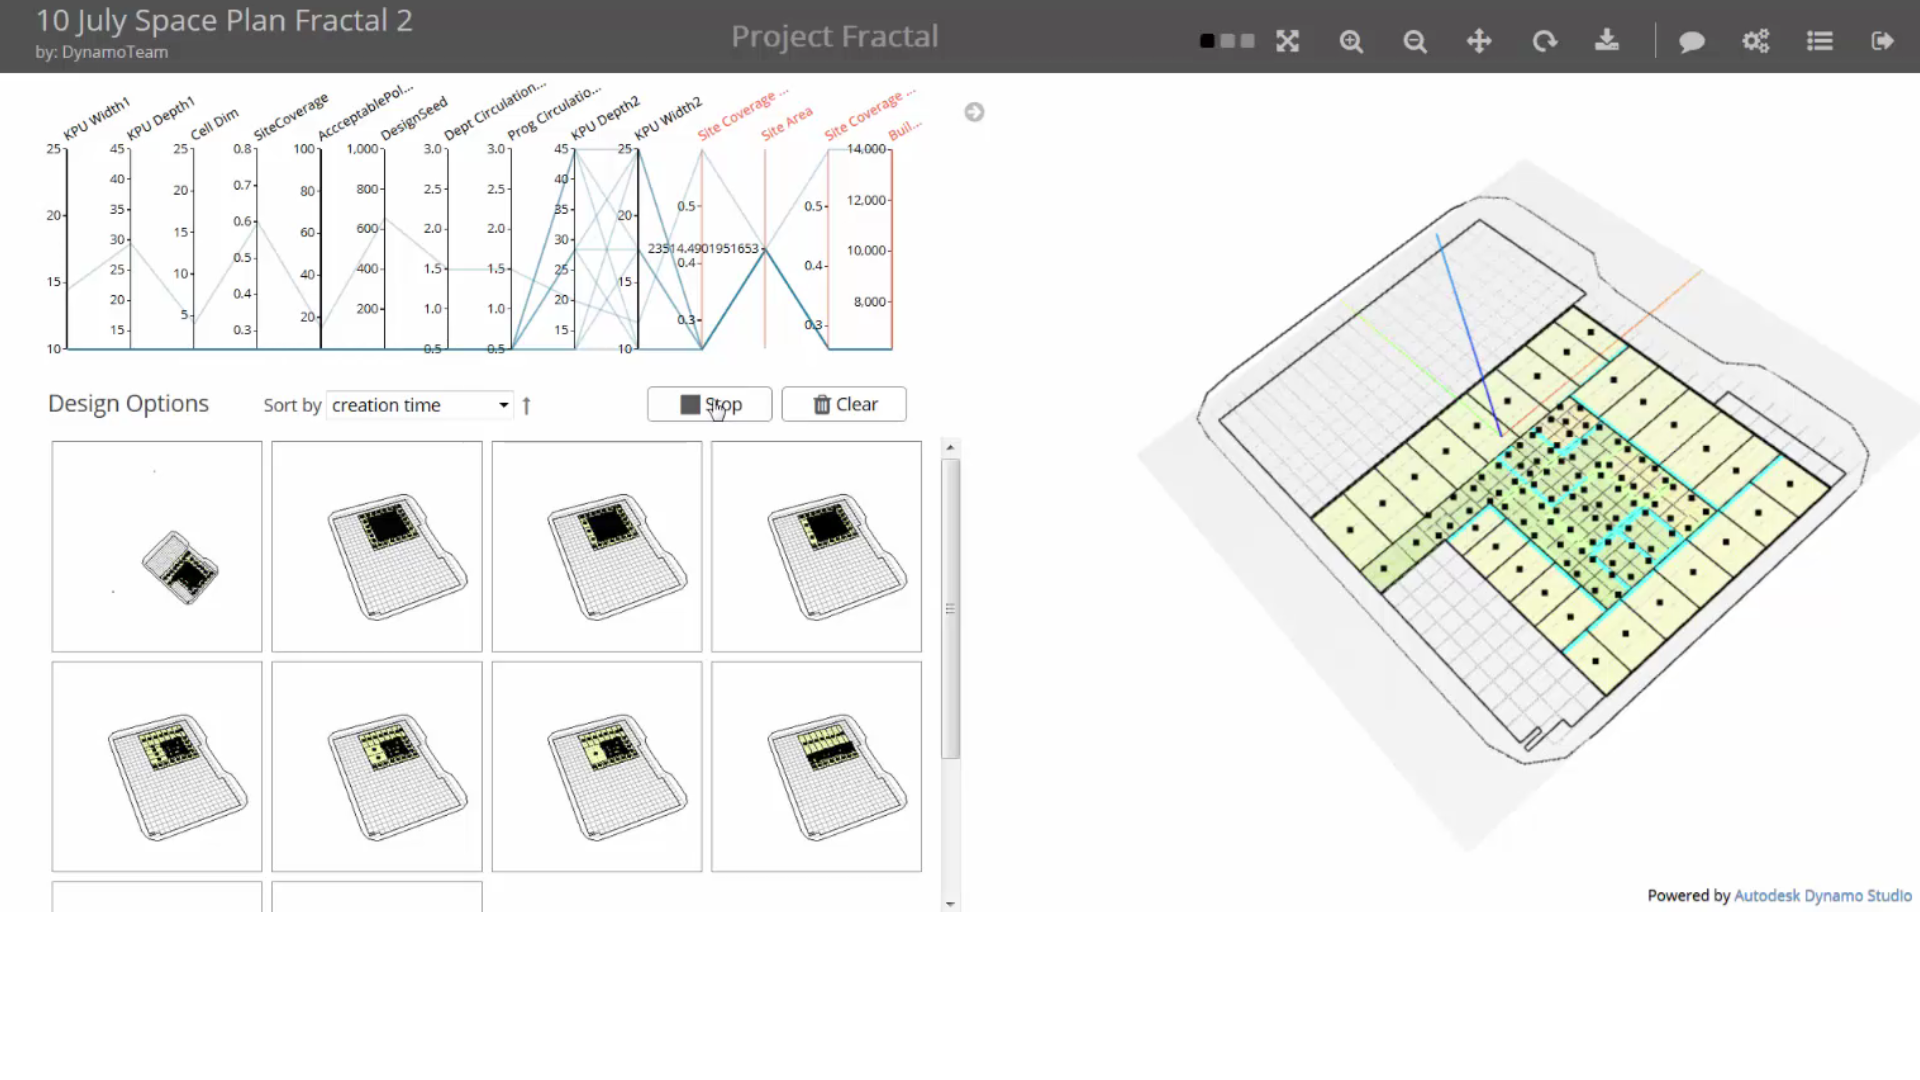Open the settings gears icon
The width and height of the screenshot is (1920, 1080).
coord(1756,41)
